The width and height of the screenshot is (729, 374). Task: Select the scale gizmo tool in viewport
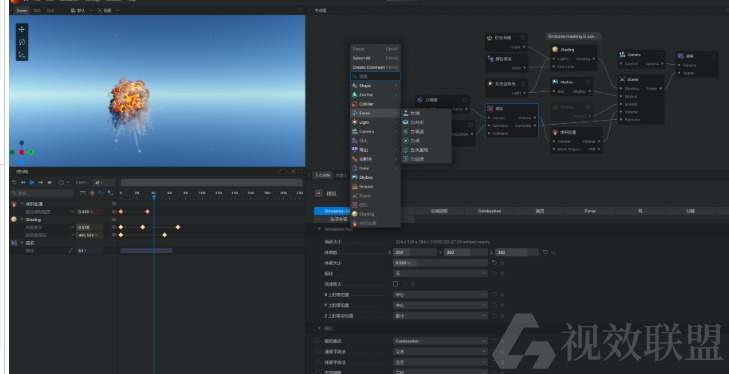pos(22,54)
